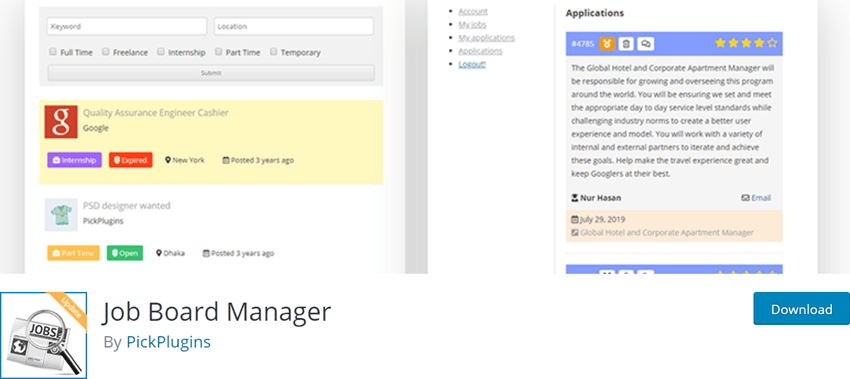Image resolution: width=850 pixels, height=379 pixels.
Task: Click calendar icon on PSD designer posting
Action: 206,253
